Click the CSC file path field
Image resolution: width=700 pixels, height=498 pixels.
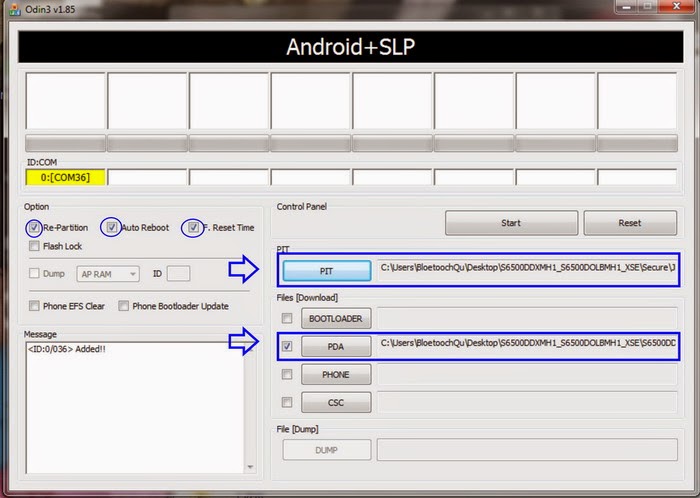point(527,403)
